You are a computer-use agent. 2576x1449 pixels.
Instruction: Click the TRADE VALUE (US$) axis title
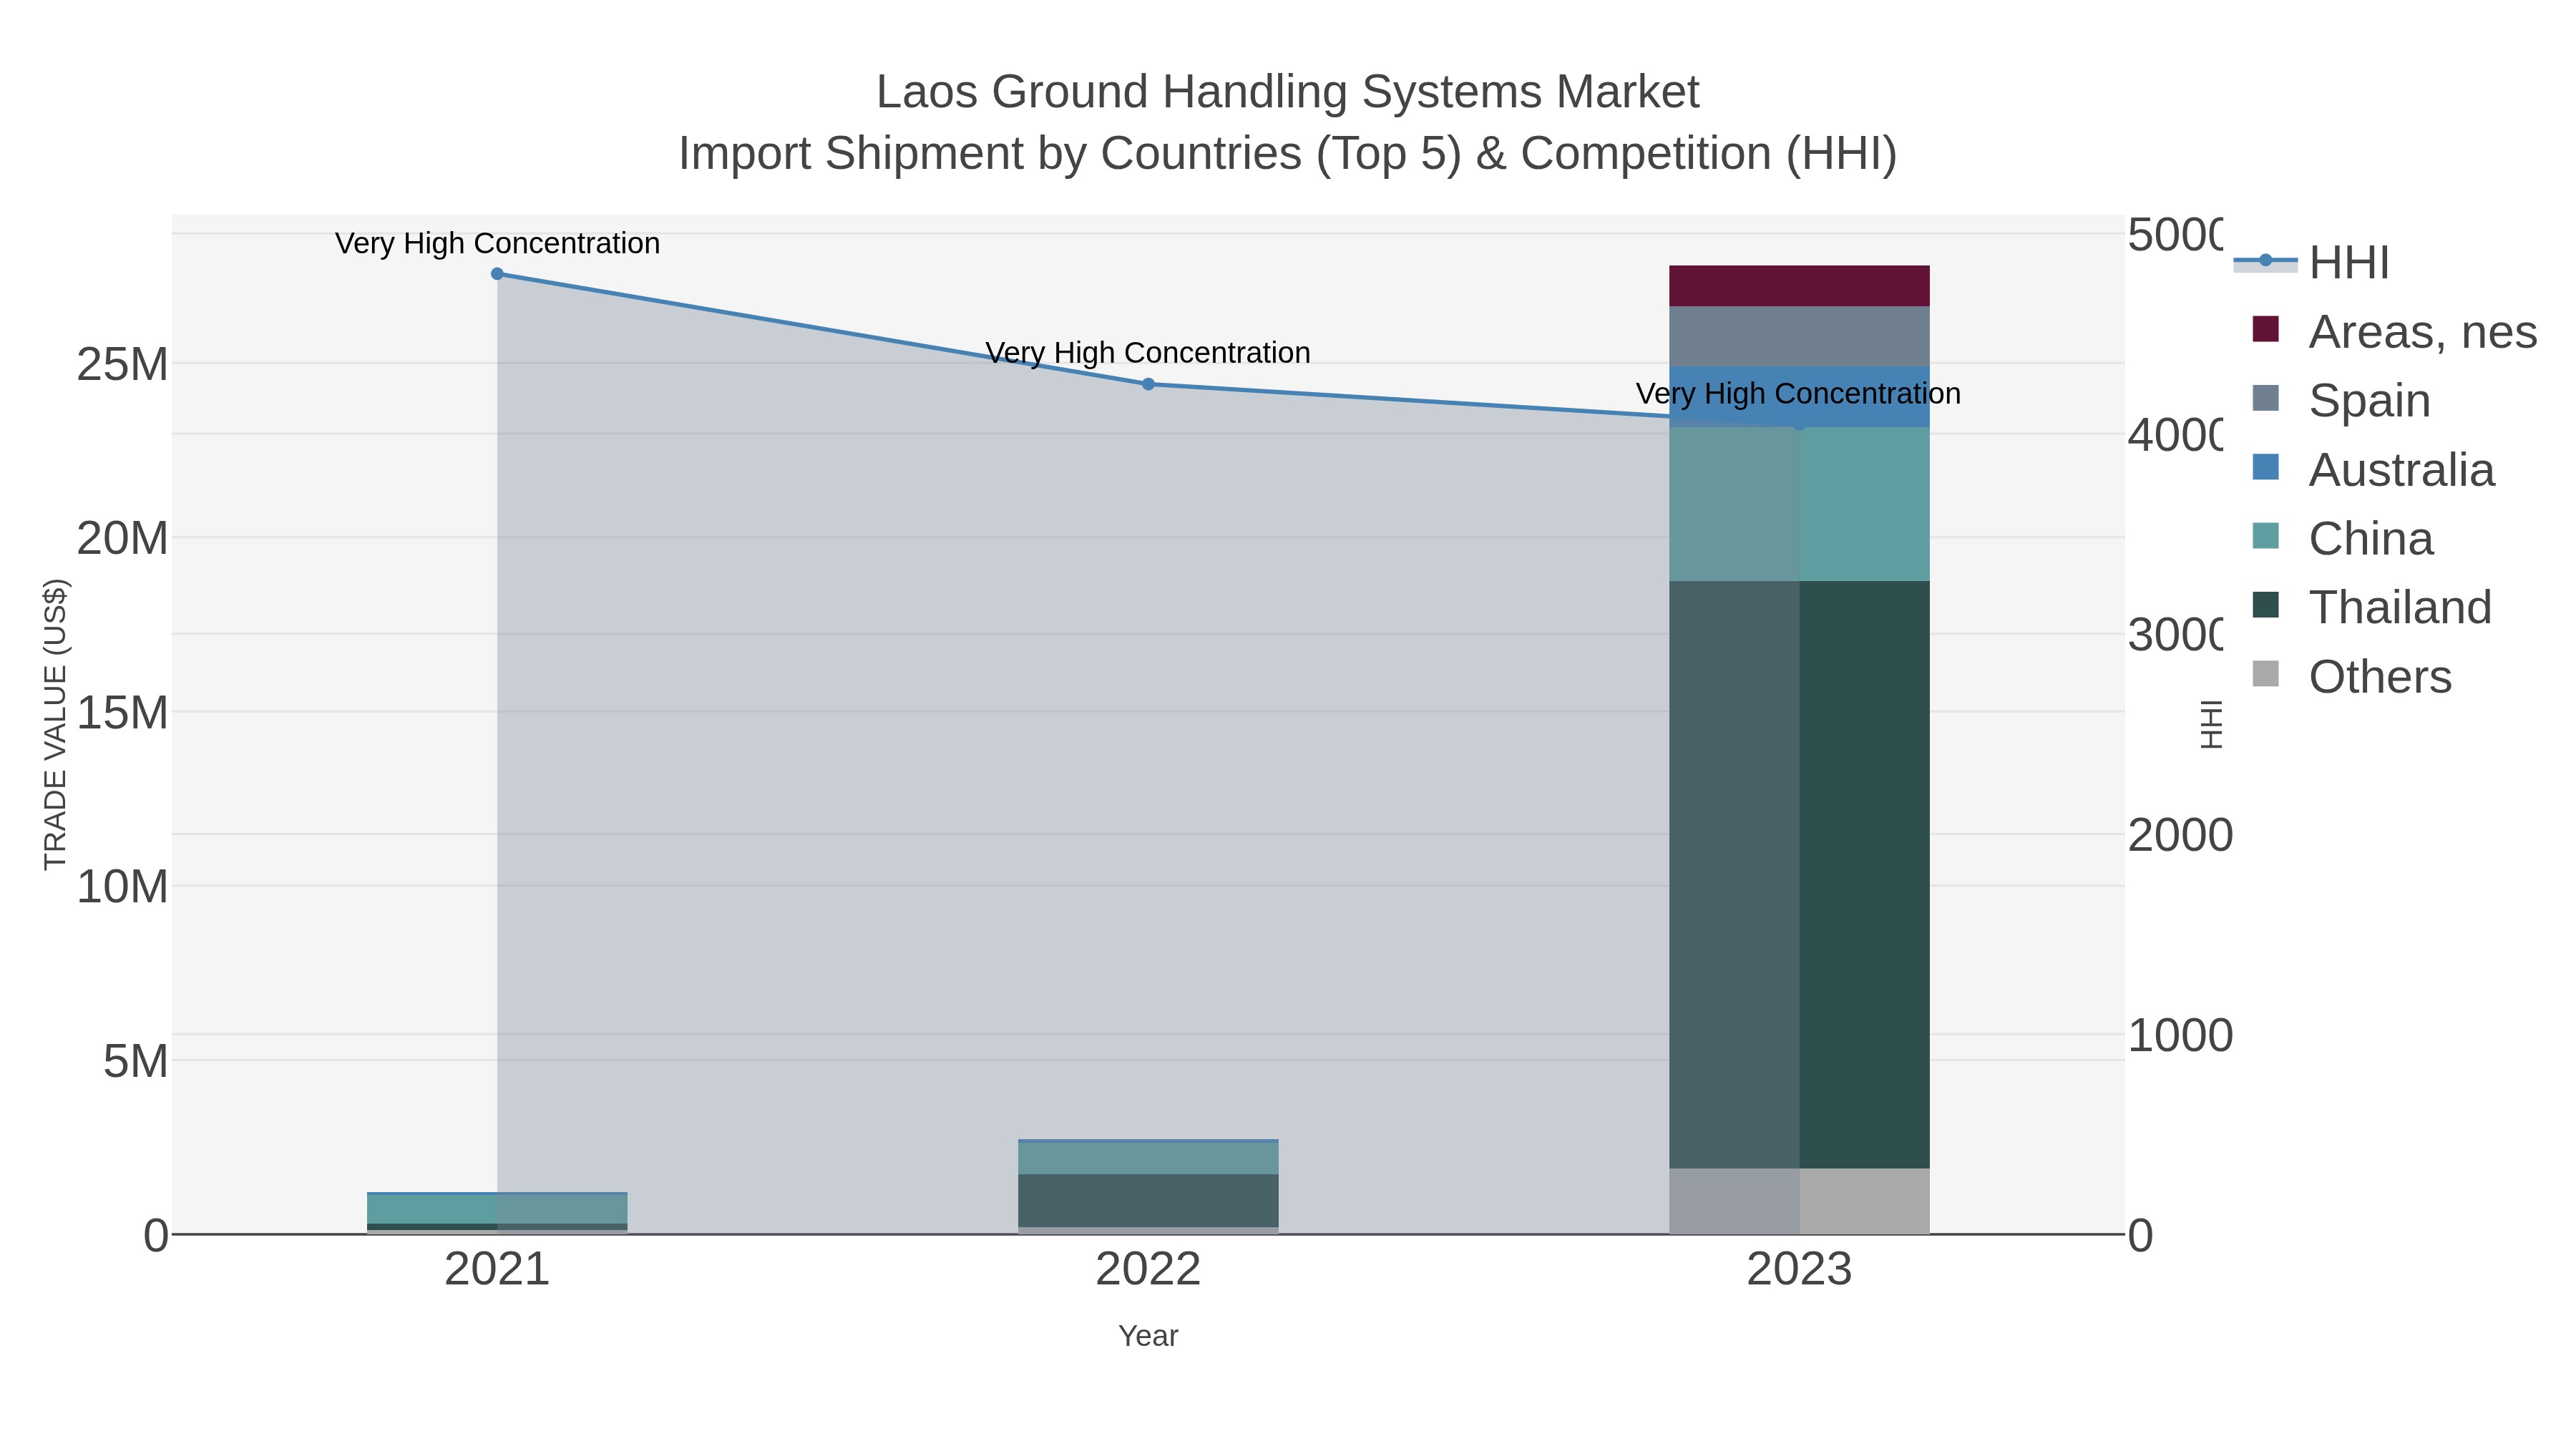coord(55,724)
